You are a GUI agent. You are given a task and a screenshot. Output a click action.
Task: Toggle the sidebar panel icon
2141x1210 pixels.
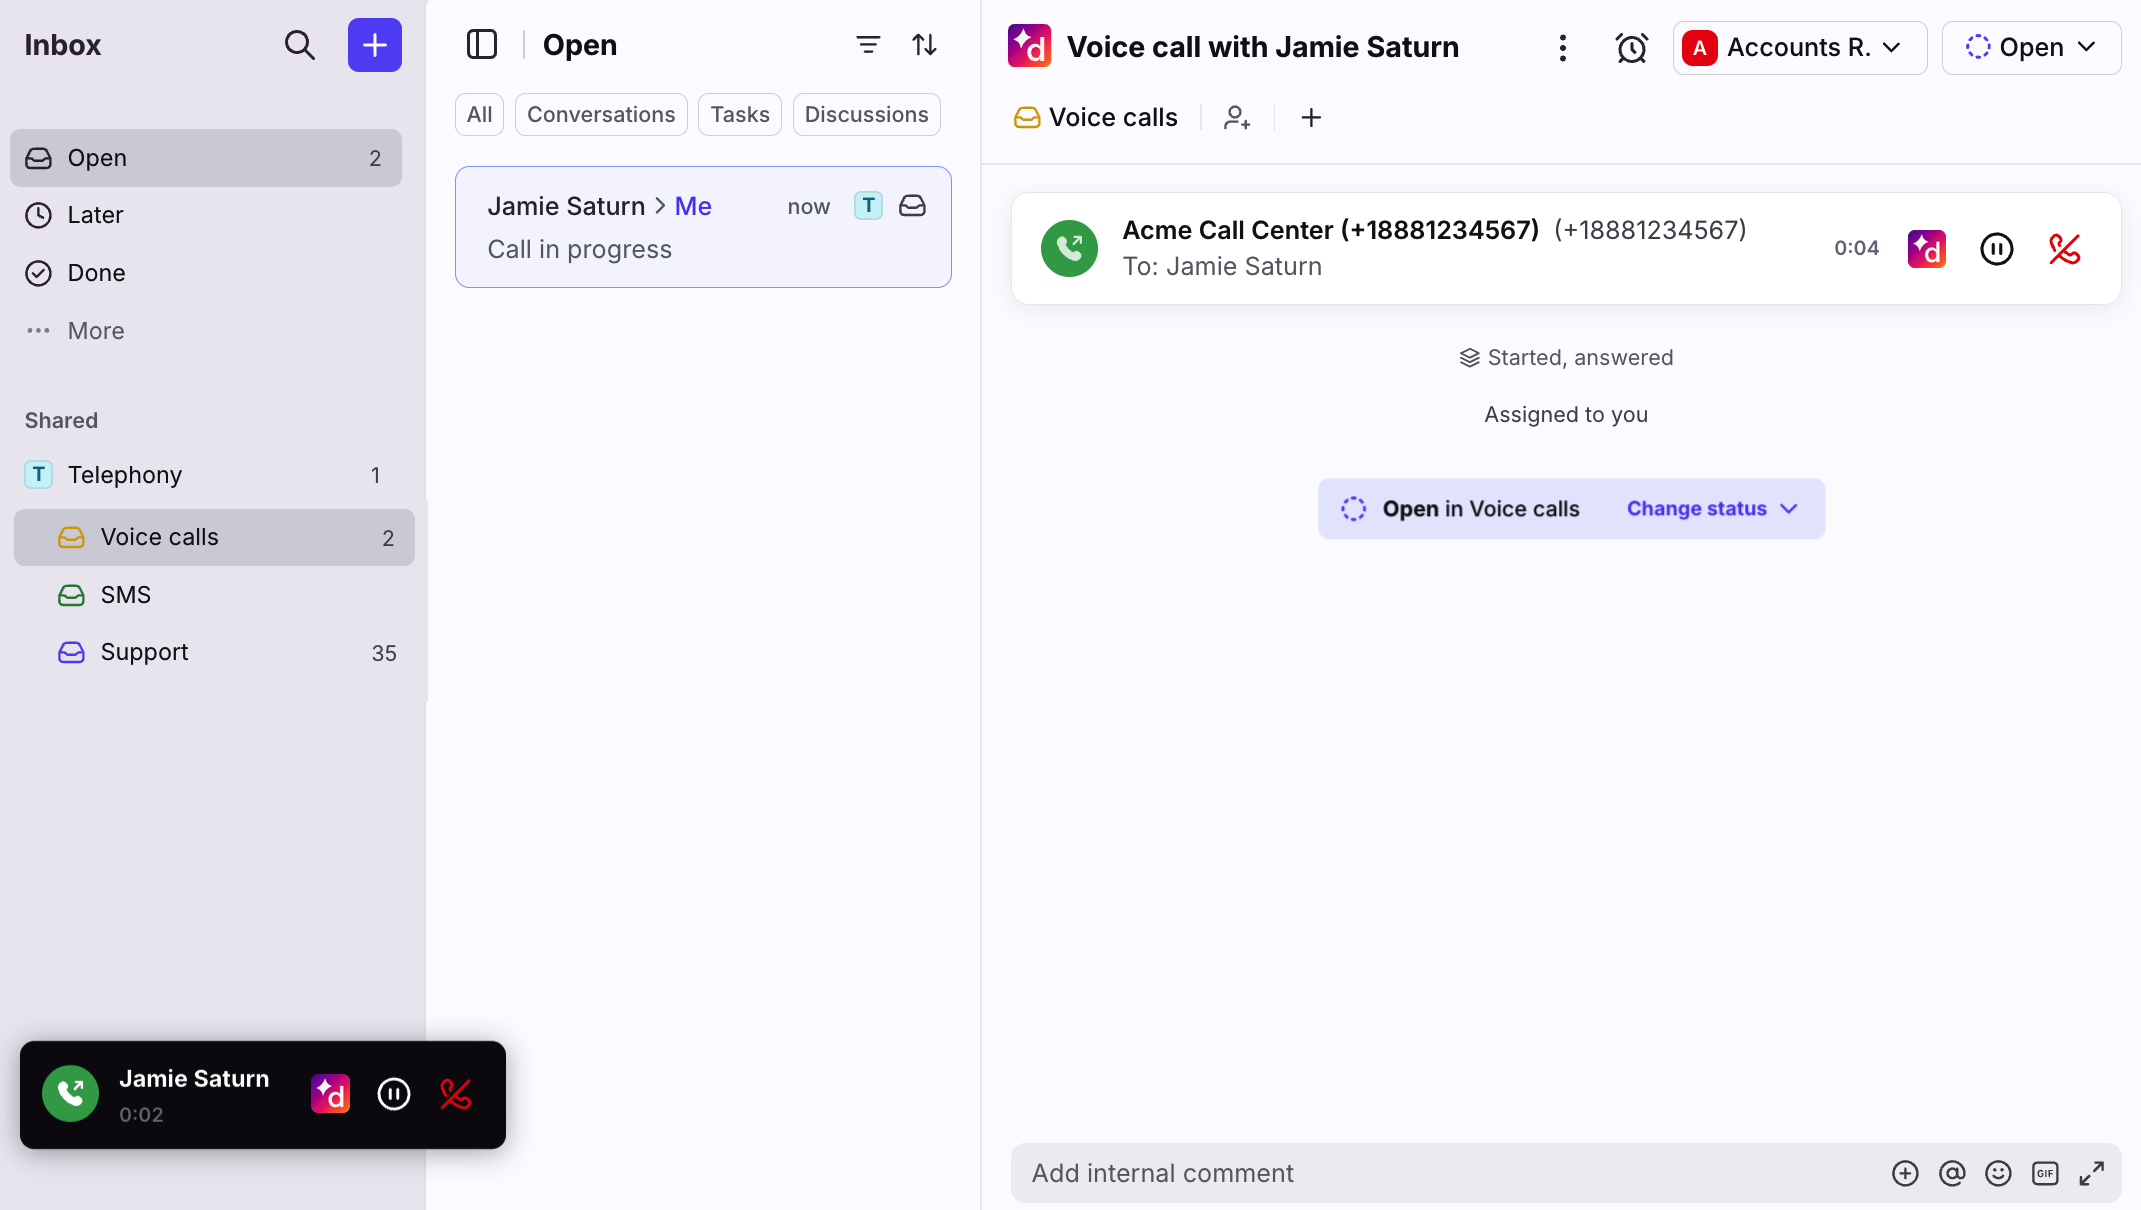[481, 45]
